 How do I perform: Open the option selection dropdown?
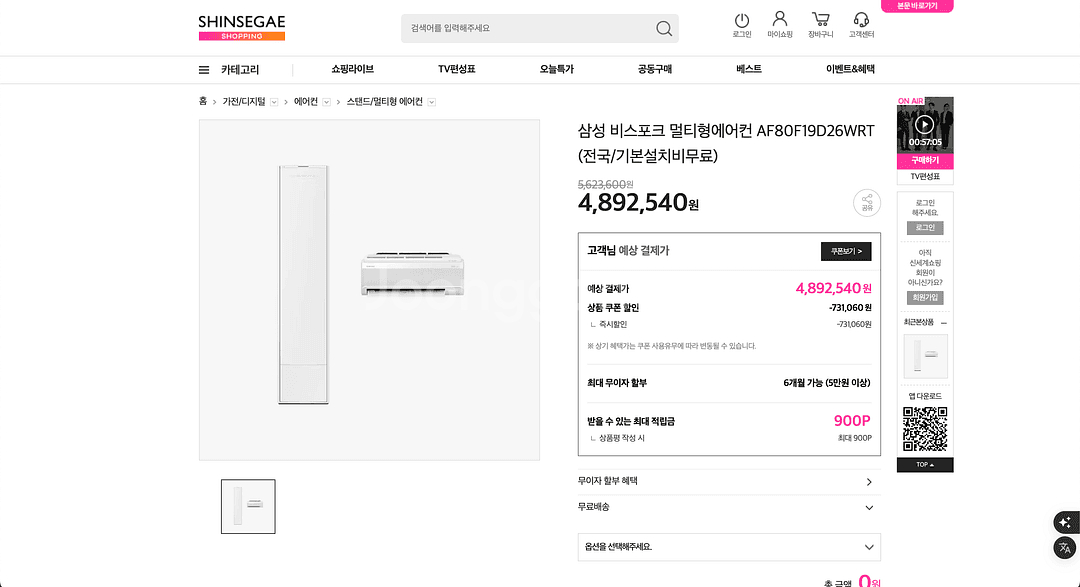(x=729, y=547)
